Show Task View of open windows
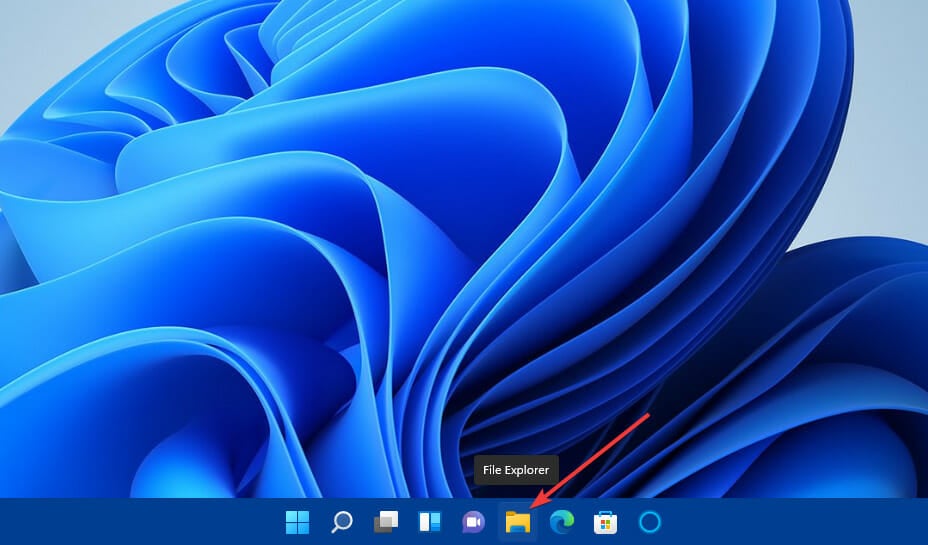 (x=386, y=522)
